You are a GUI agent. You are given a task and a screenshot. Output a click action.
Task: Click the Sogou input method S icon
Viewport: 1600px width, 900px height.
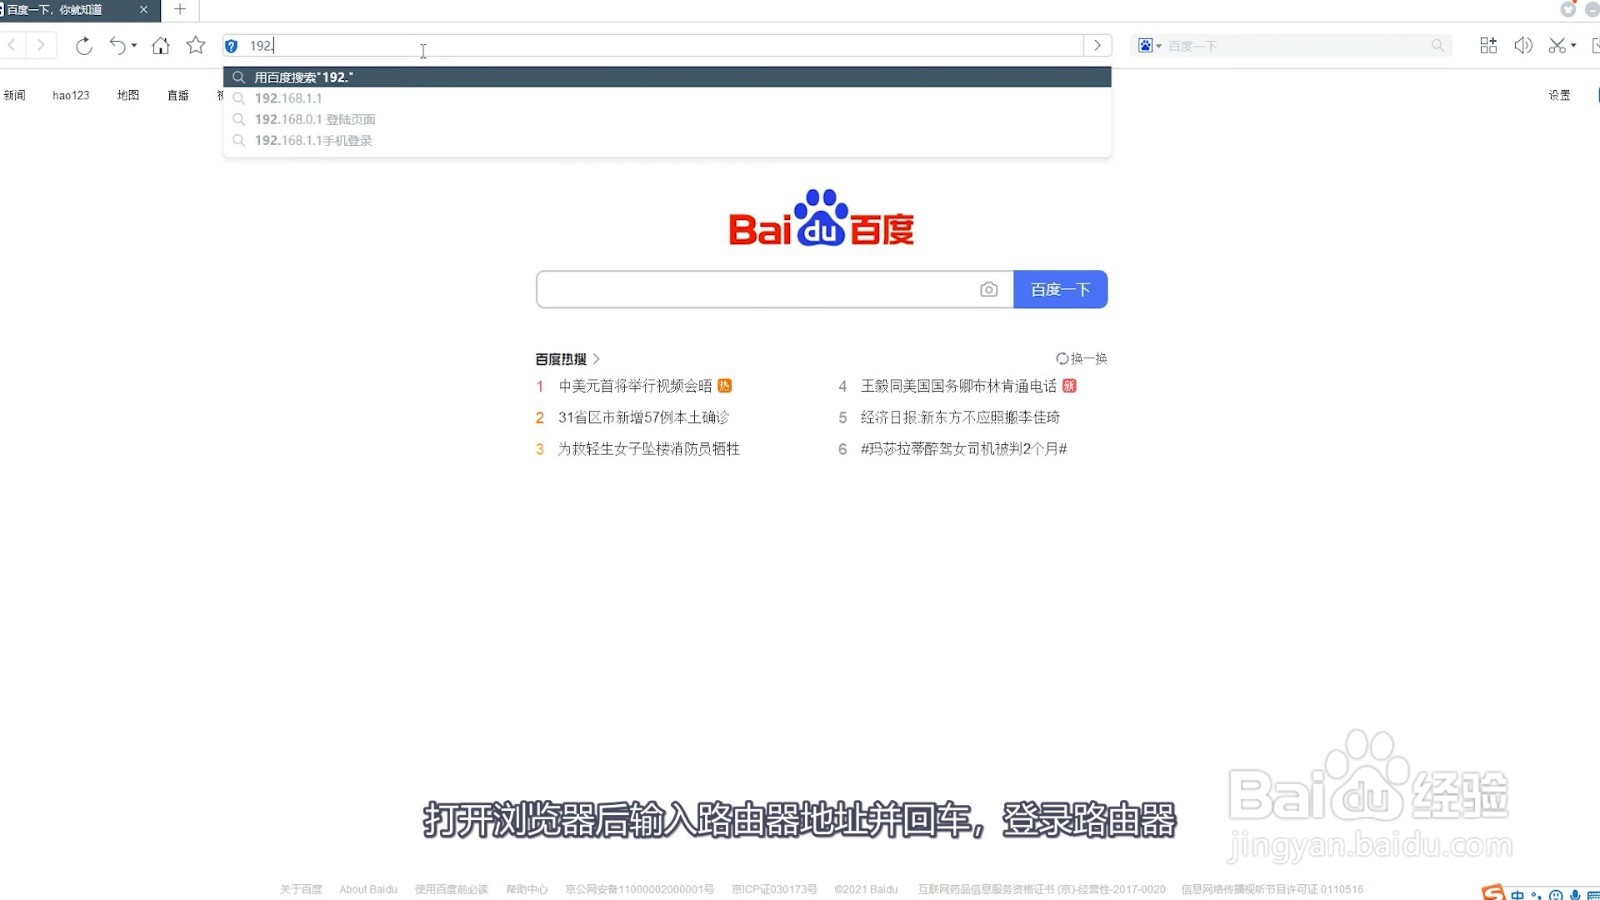click(x=1493, y=893)
